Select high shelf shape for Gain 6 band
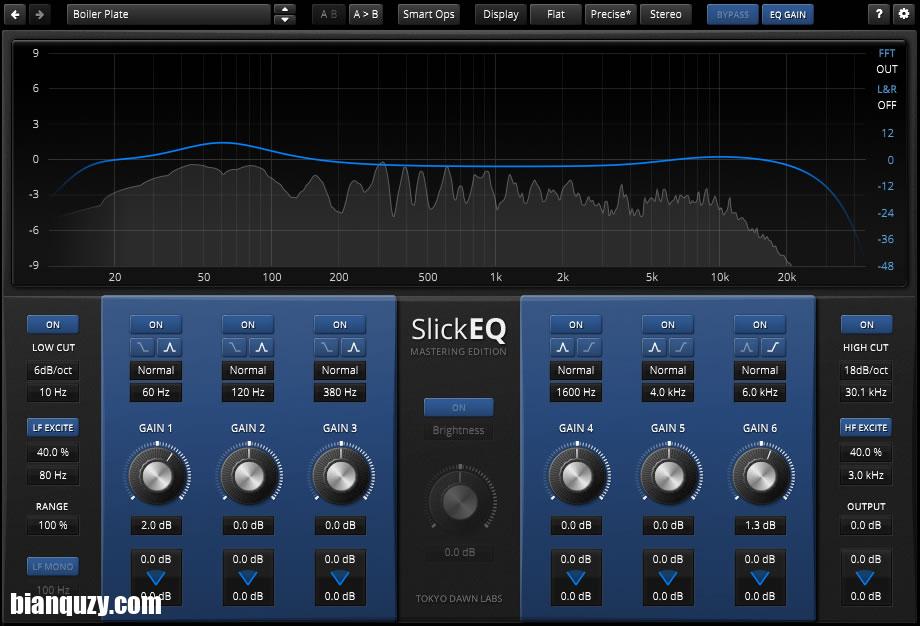The width and height of the screenshot is (920, 626). tap(774, 347)
